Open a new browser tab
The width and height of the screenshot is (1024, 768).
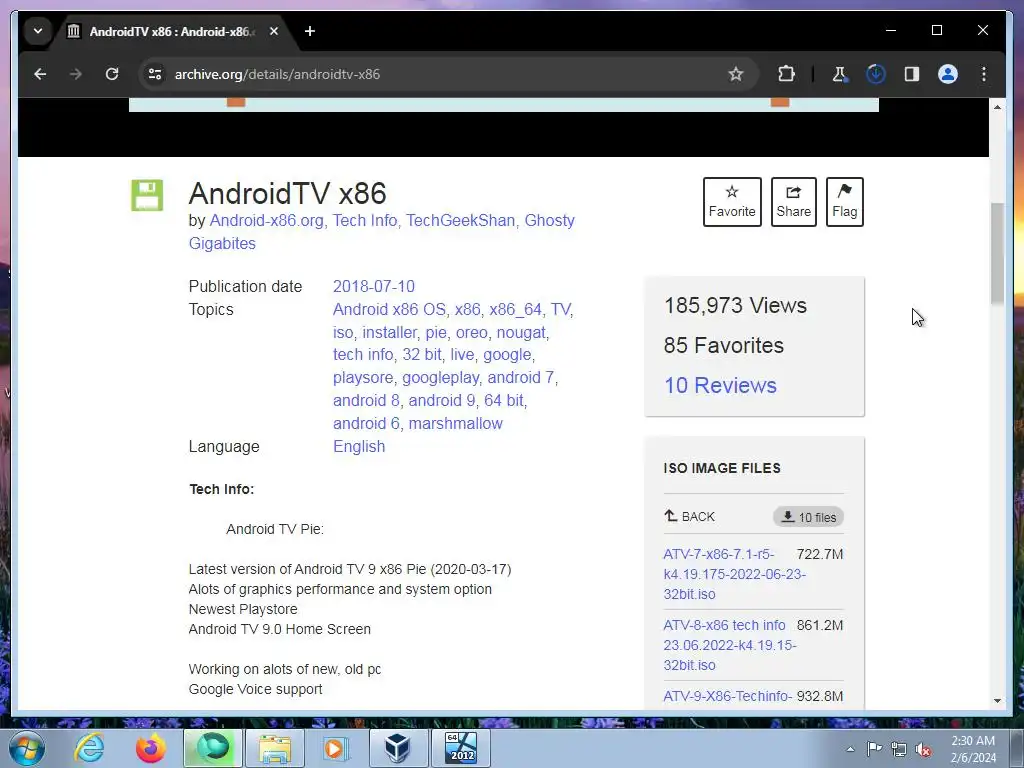pos(310,31)
